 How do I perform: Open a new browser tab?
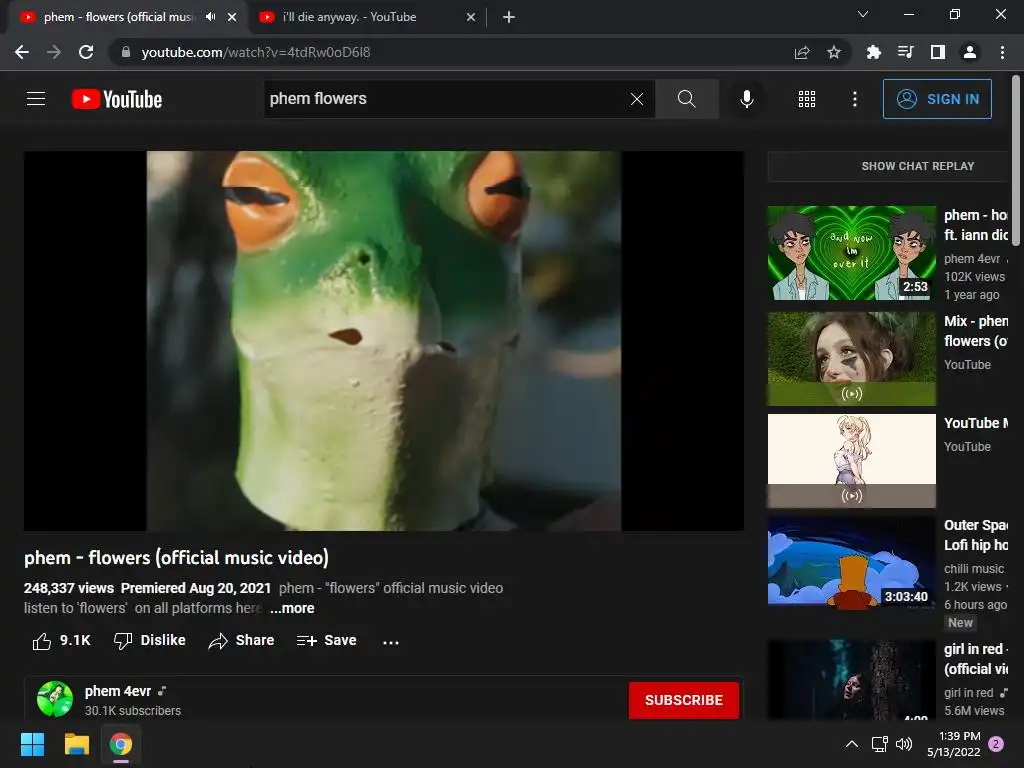coord(509,17)
